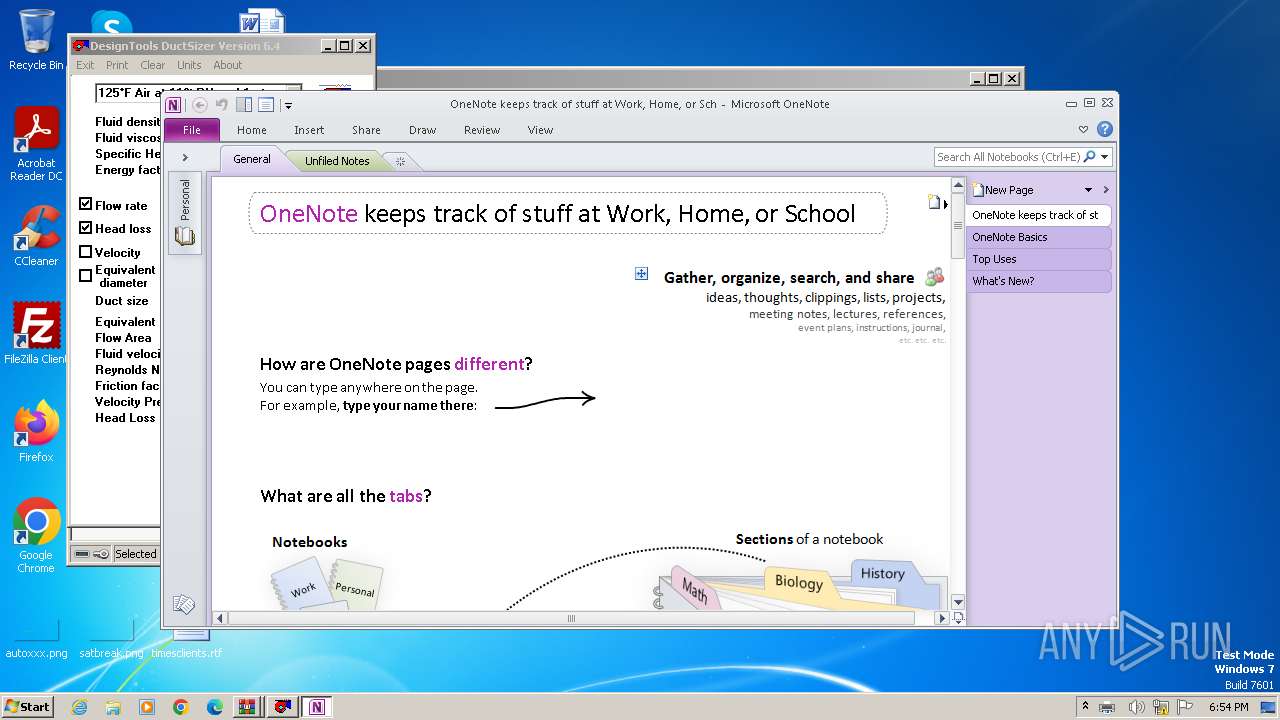This screenshot has height=720, width=1280.
Task: Open the File tab in OneNote
Action: click(192, 130)
